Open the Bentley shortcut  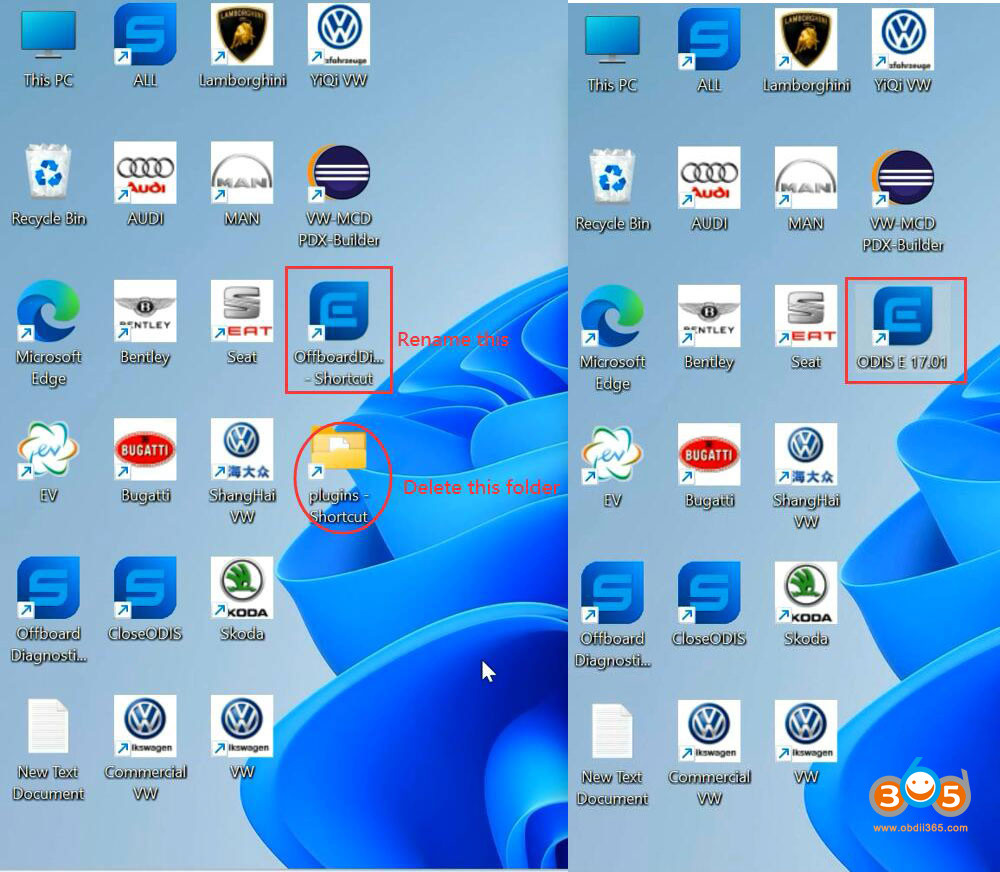(145, 310)
